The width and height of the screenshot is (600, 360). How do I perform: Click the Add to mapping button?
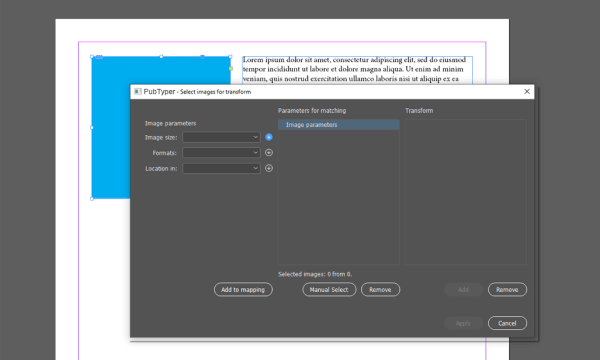[243, 290]
